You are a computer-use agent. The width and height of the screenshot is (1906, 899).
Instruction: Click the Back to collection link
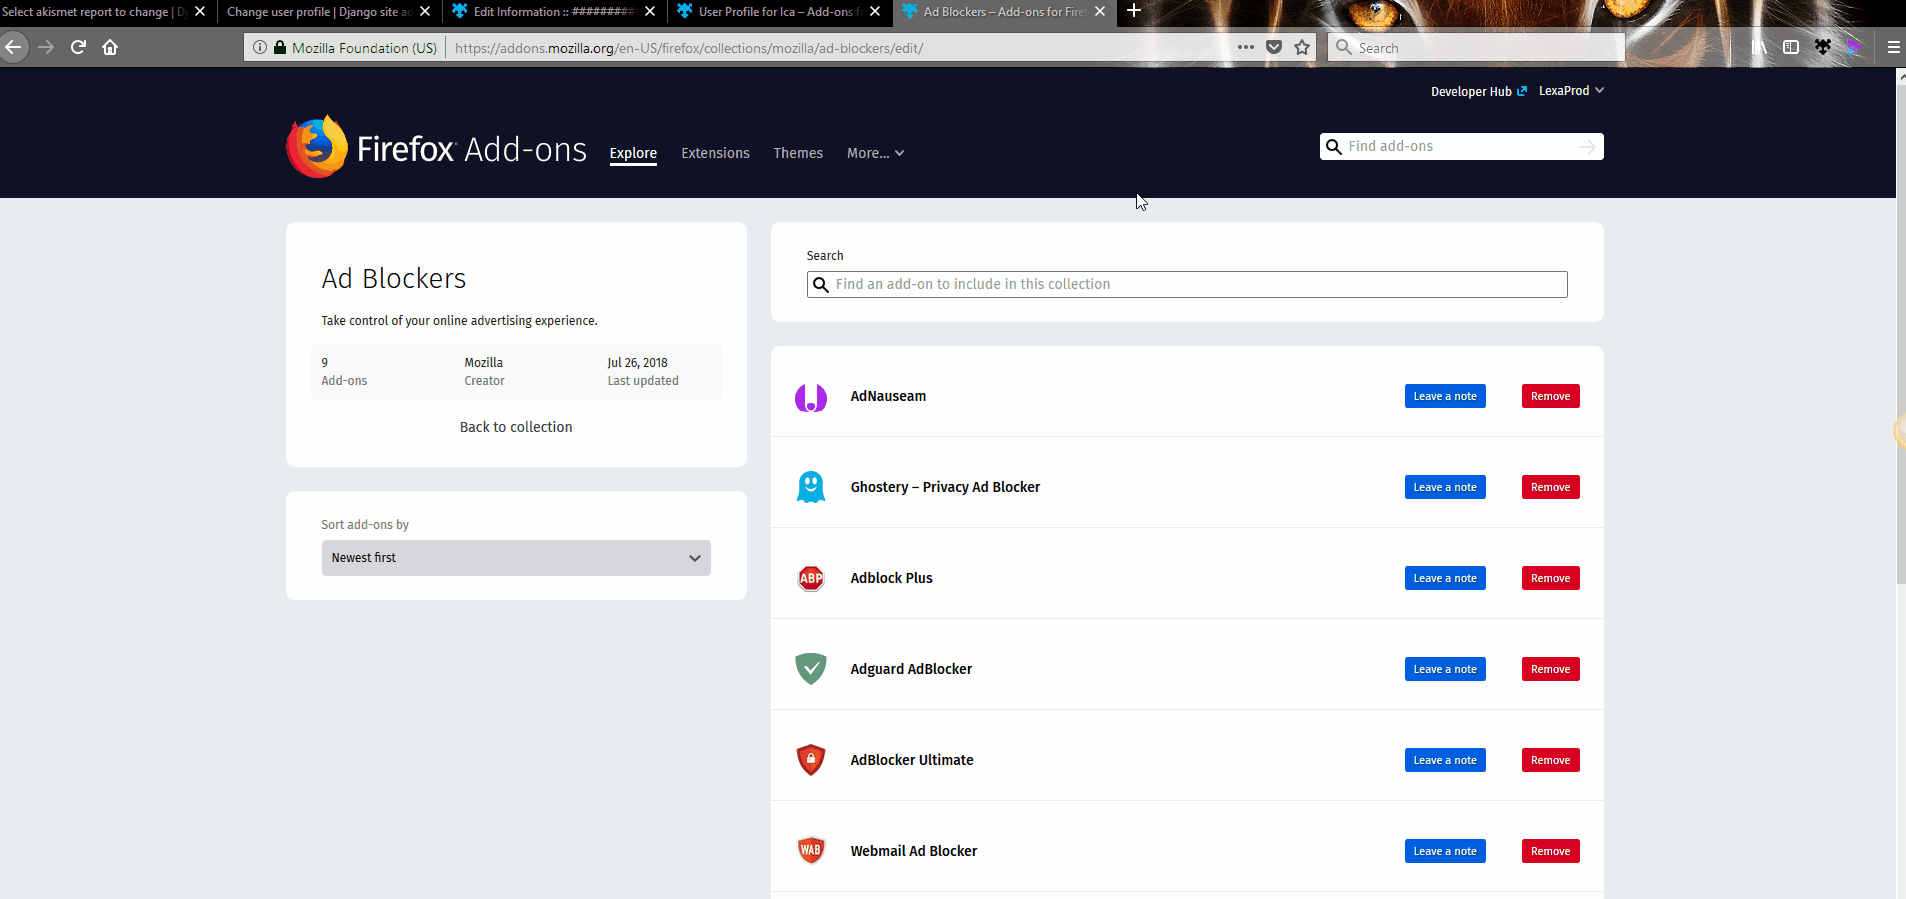pyautogui.click(x=516, y=427)
